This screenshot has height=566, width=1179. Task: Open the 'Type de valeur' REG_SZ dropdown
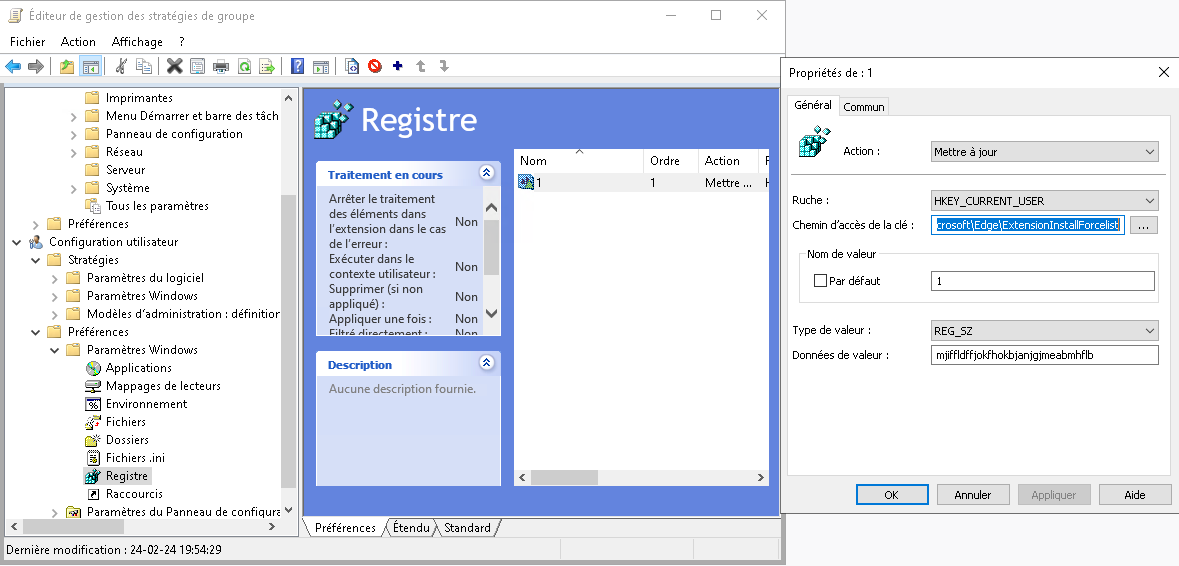[1044, 331]
